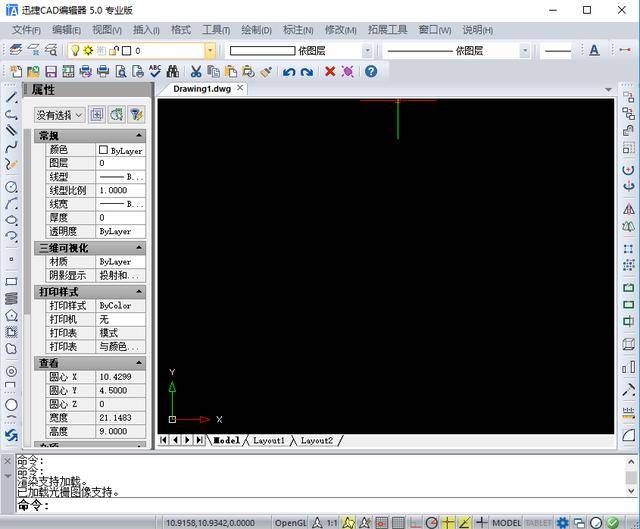Toggle MODEL space button in status bar
This screenshot has width=640, height=529.
coord(507,522)
